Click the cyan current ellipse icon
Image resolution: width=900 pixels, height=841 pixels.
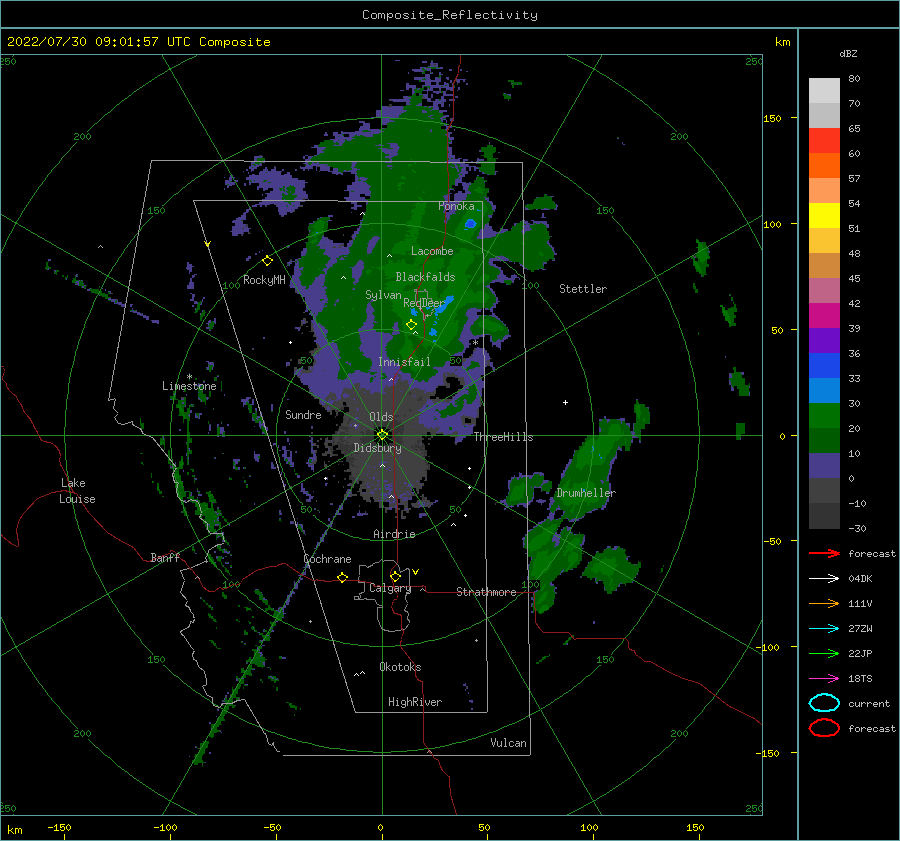pyautogui.click(x=824, y=703)
